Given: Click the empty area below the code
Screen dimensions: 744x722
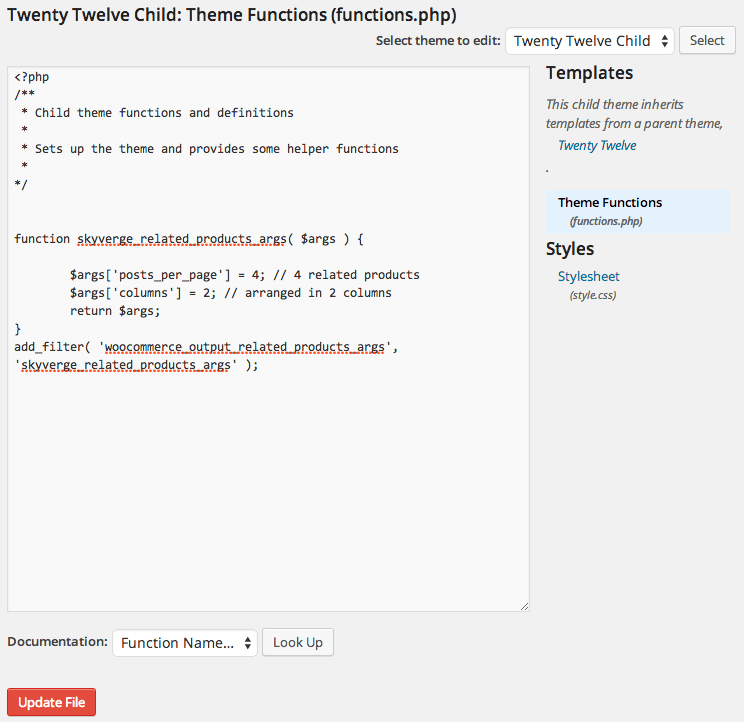Looking at the screenshot, I should [x=268, y=489].
